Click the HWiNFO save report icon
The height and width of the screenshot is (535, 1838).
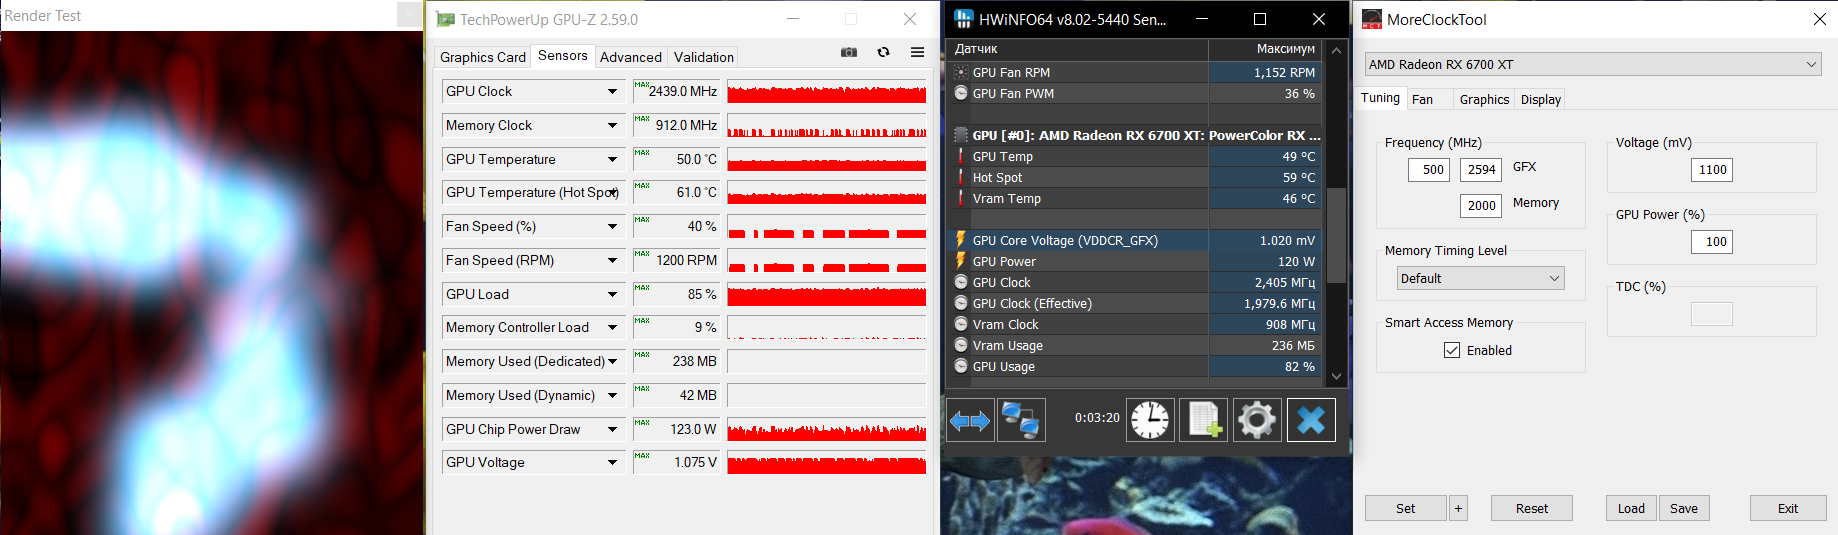(x=1203, y=420)
